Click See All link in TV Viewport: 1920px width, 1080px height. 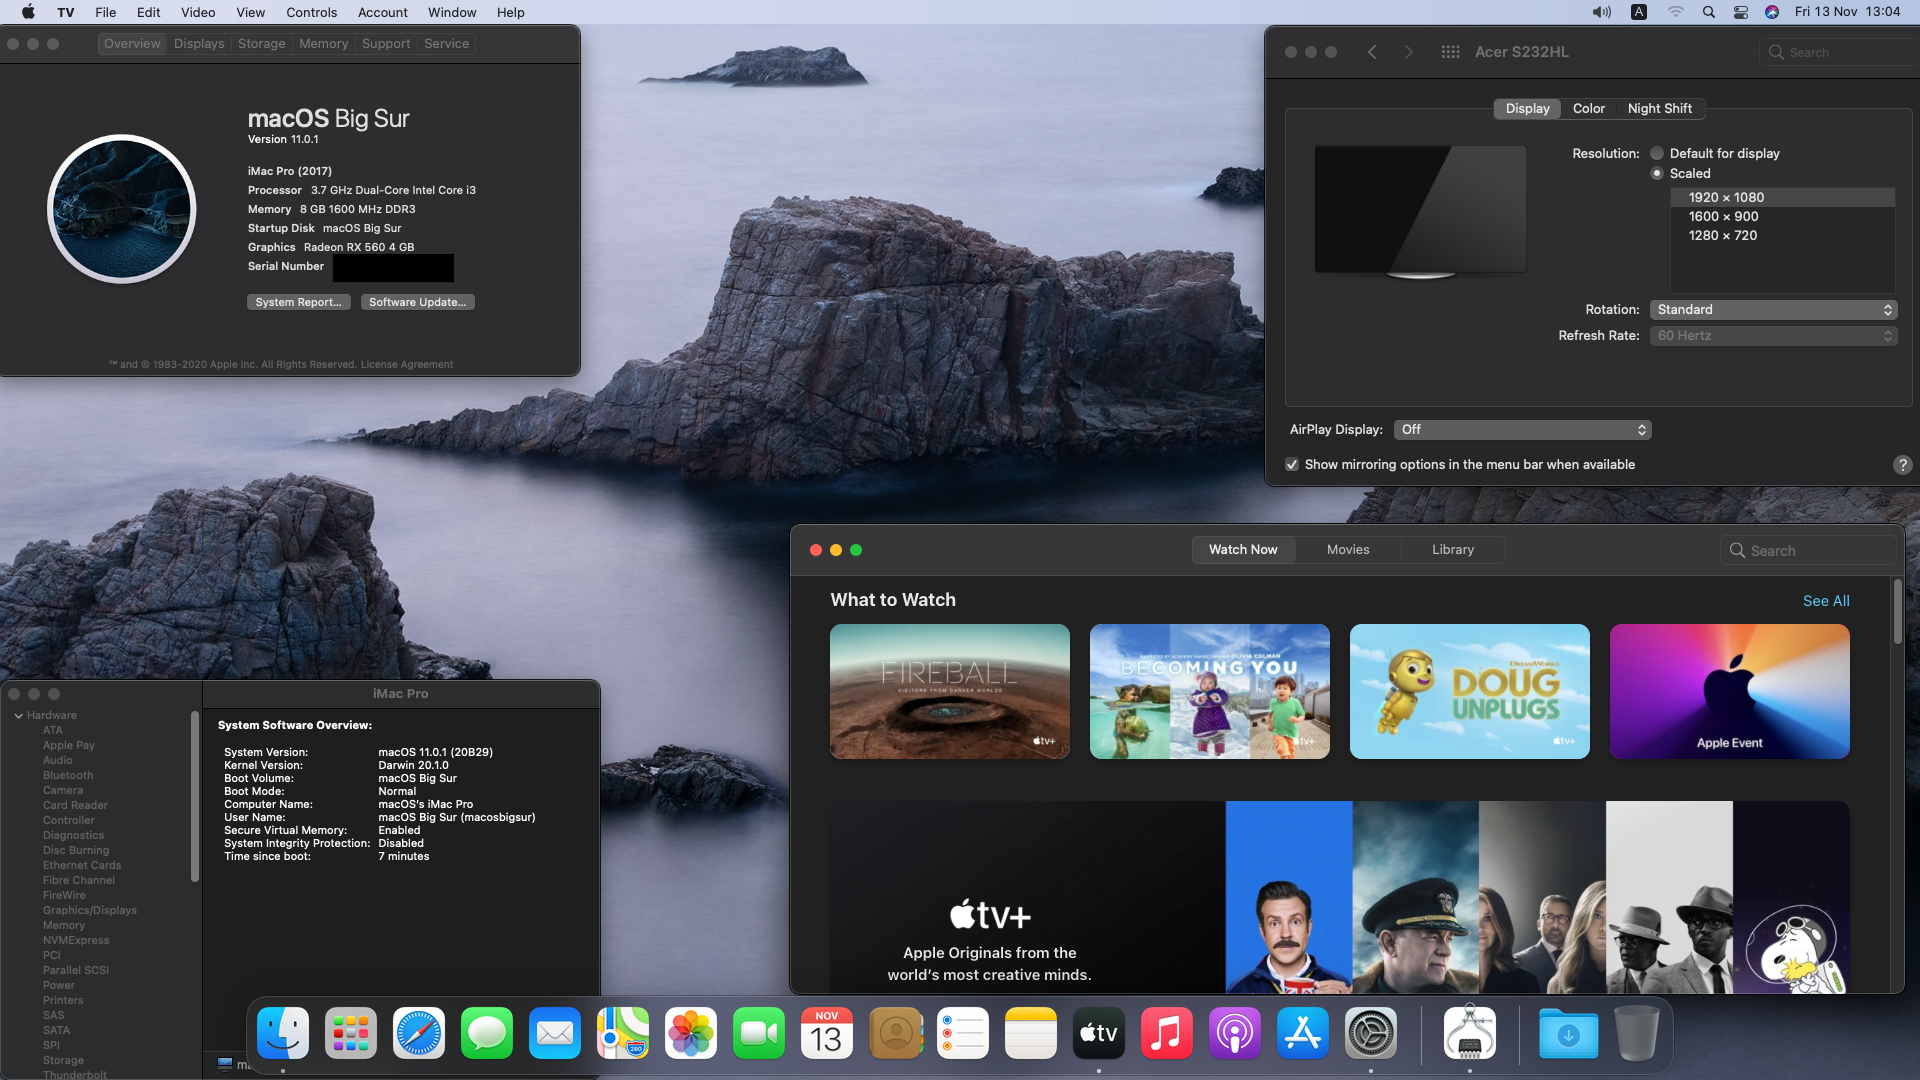pyautogui.click(x=1825, y=601)
